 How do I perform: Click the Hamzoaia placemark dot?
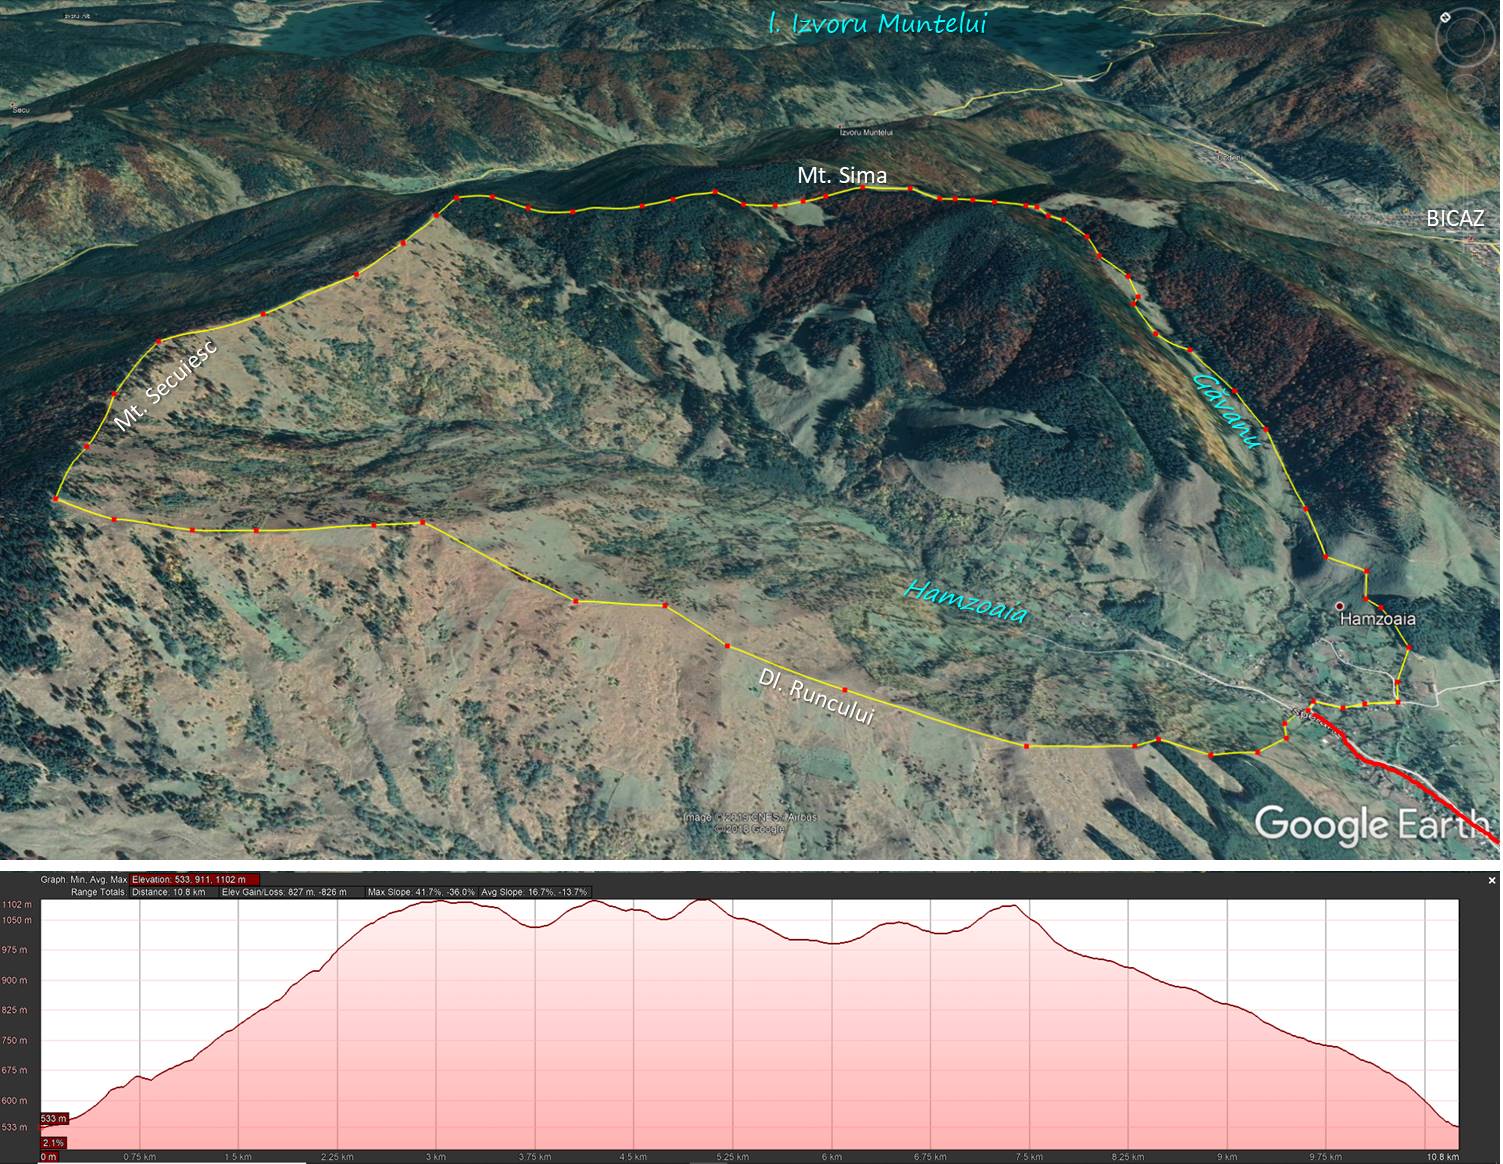click(1339, 606)
